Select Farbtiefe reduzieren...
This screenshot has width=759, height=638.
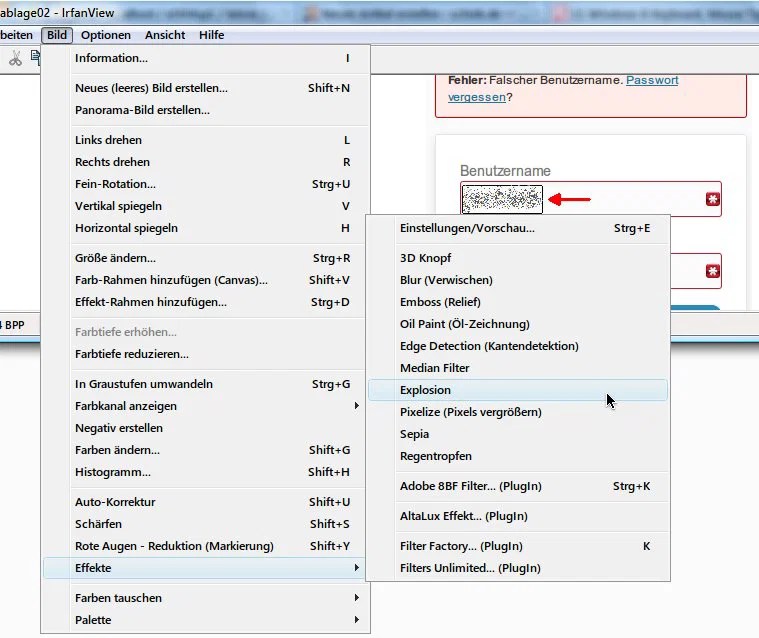(206, 354)
